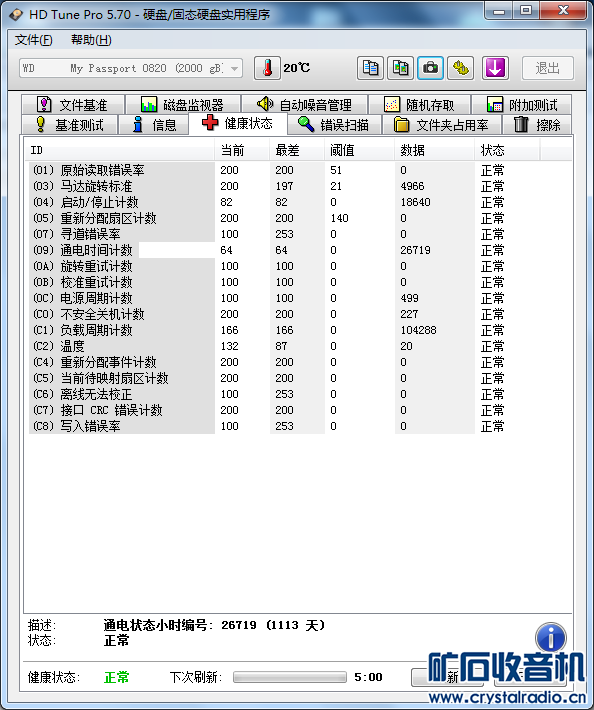Switch to the 附加测试 tab
The height and width of the screenshot is (710, 594).
click(x=522, y=105)
